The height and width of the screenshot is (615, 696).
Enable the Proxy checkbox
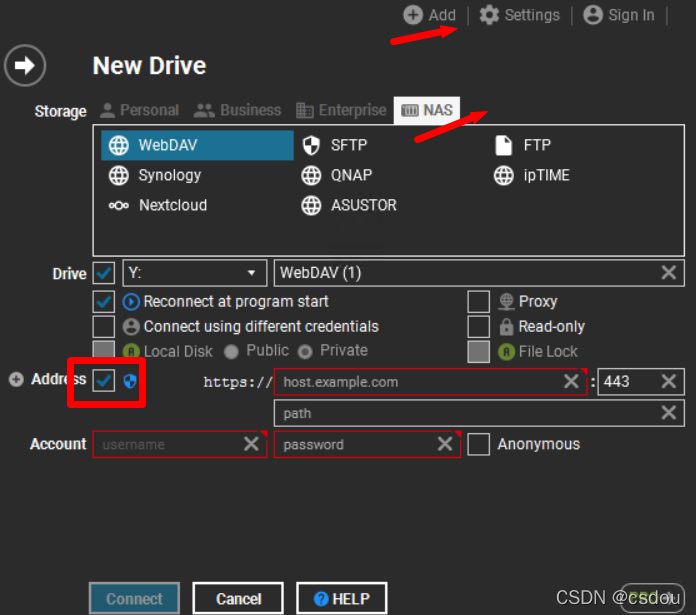[x=478, y=302]
